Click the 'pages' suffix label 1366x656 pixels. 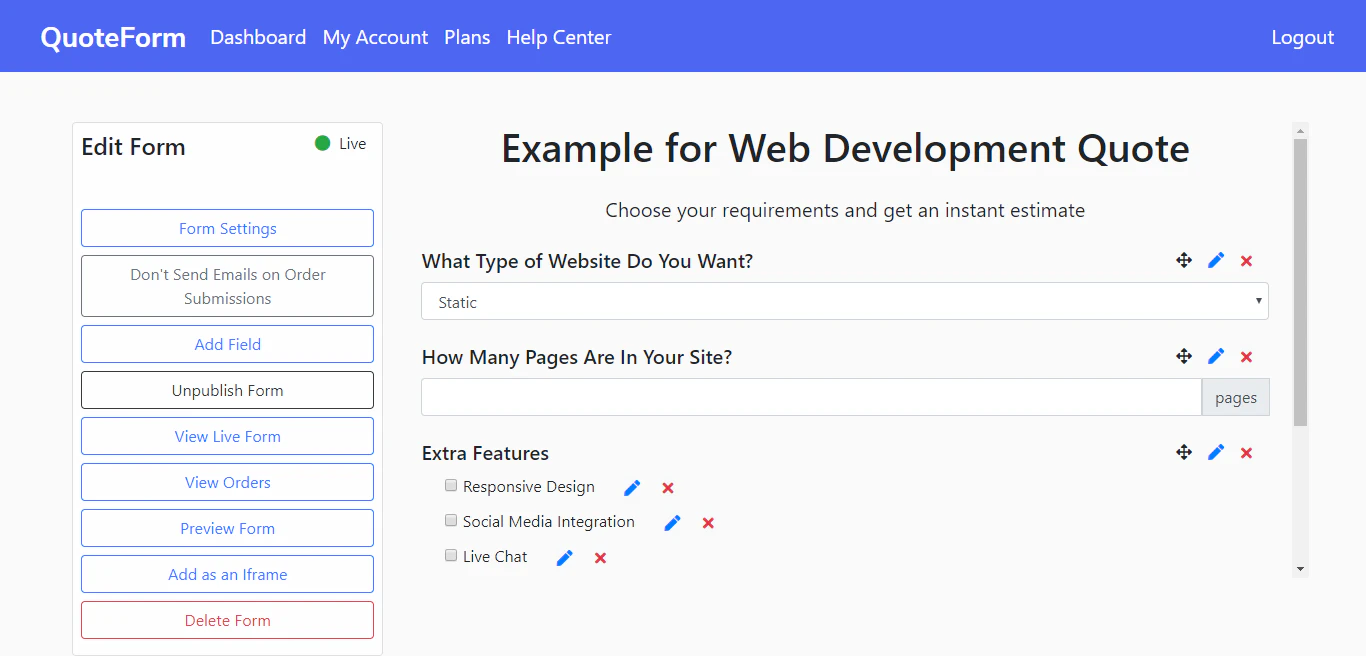click(x=1236, y=397)
